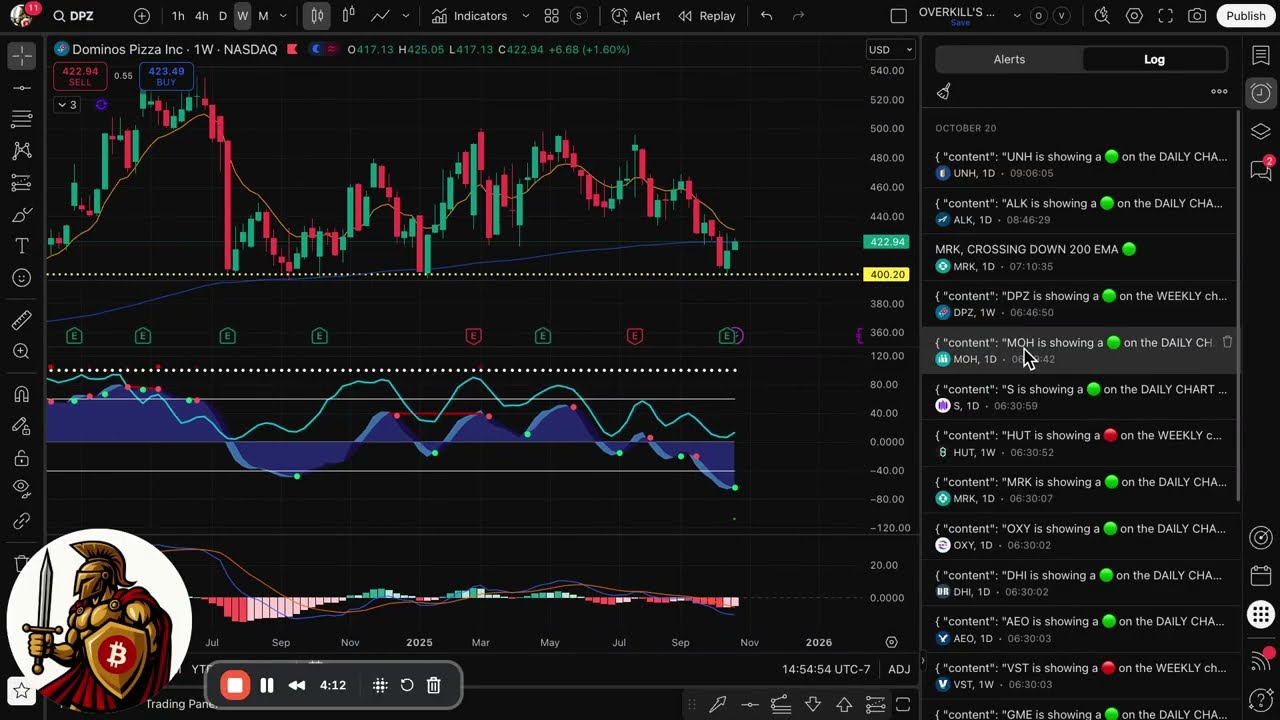
Task: Open symbol search showing DPZ
Action: click(x=74, y=16)
